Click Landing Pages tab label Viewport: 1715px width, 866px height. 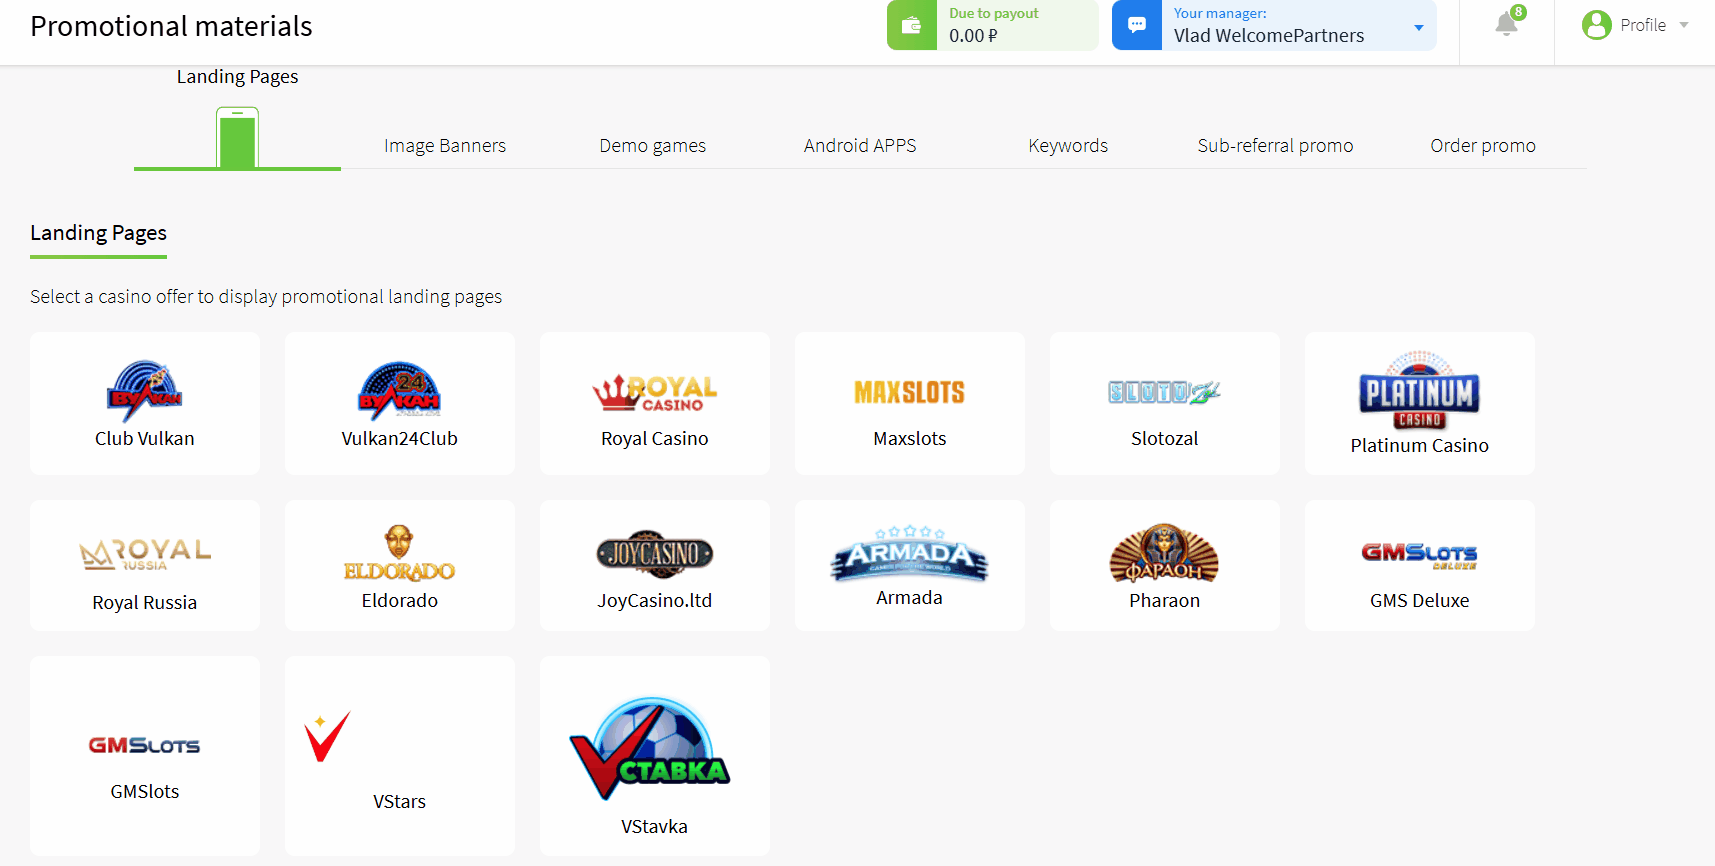pos(238,77)
